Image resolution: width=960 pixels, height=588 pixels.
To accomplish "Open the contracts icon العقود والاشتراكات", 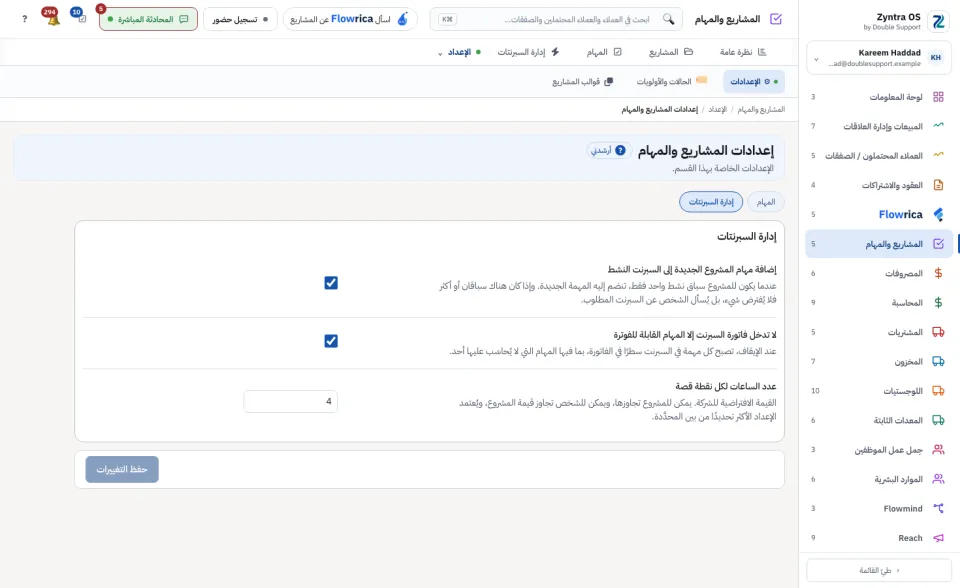I will pos(938,184).
